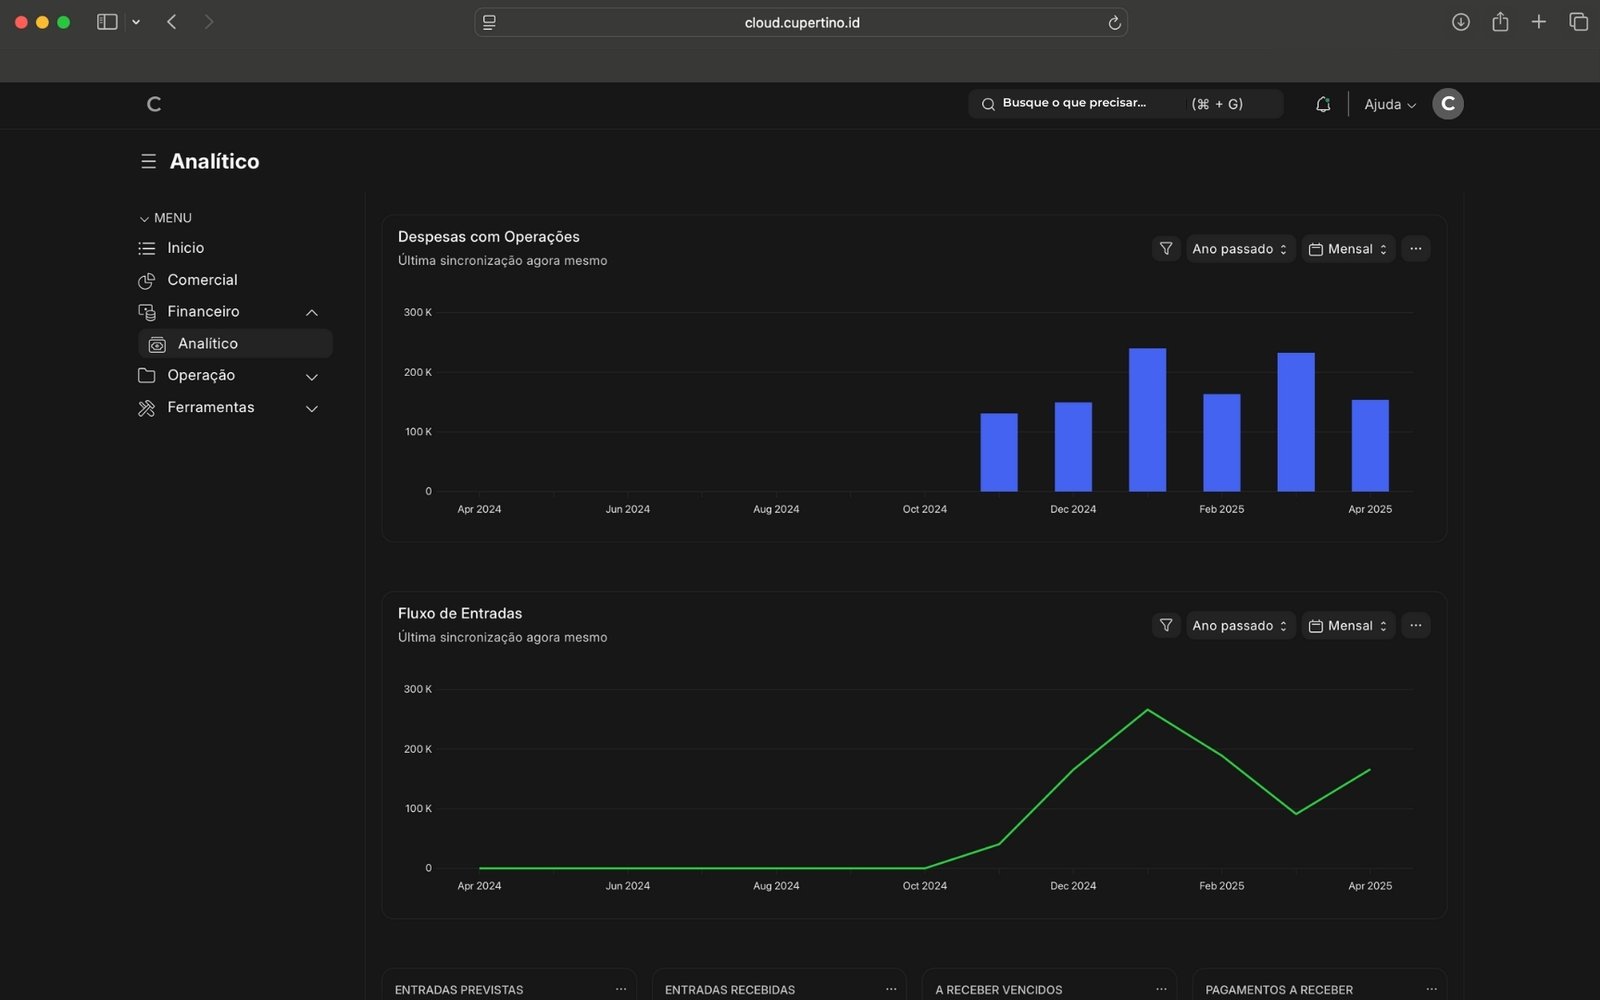
Task: Open more options for Fluxo de Entradas
Action: 1415,626
